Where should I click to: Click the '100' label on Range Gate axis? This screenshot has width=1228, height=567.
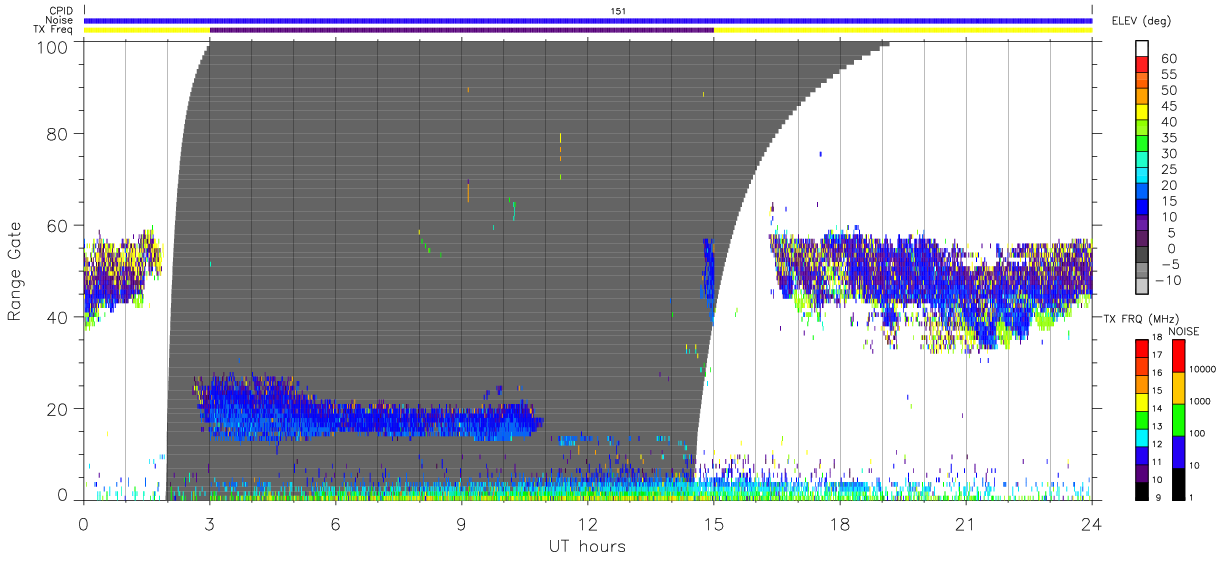pyautogui.click(x=52, y=46)
